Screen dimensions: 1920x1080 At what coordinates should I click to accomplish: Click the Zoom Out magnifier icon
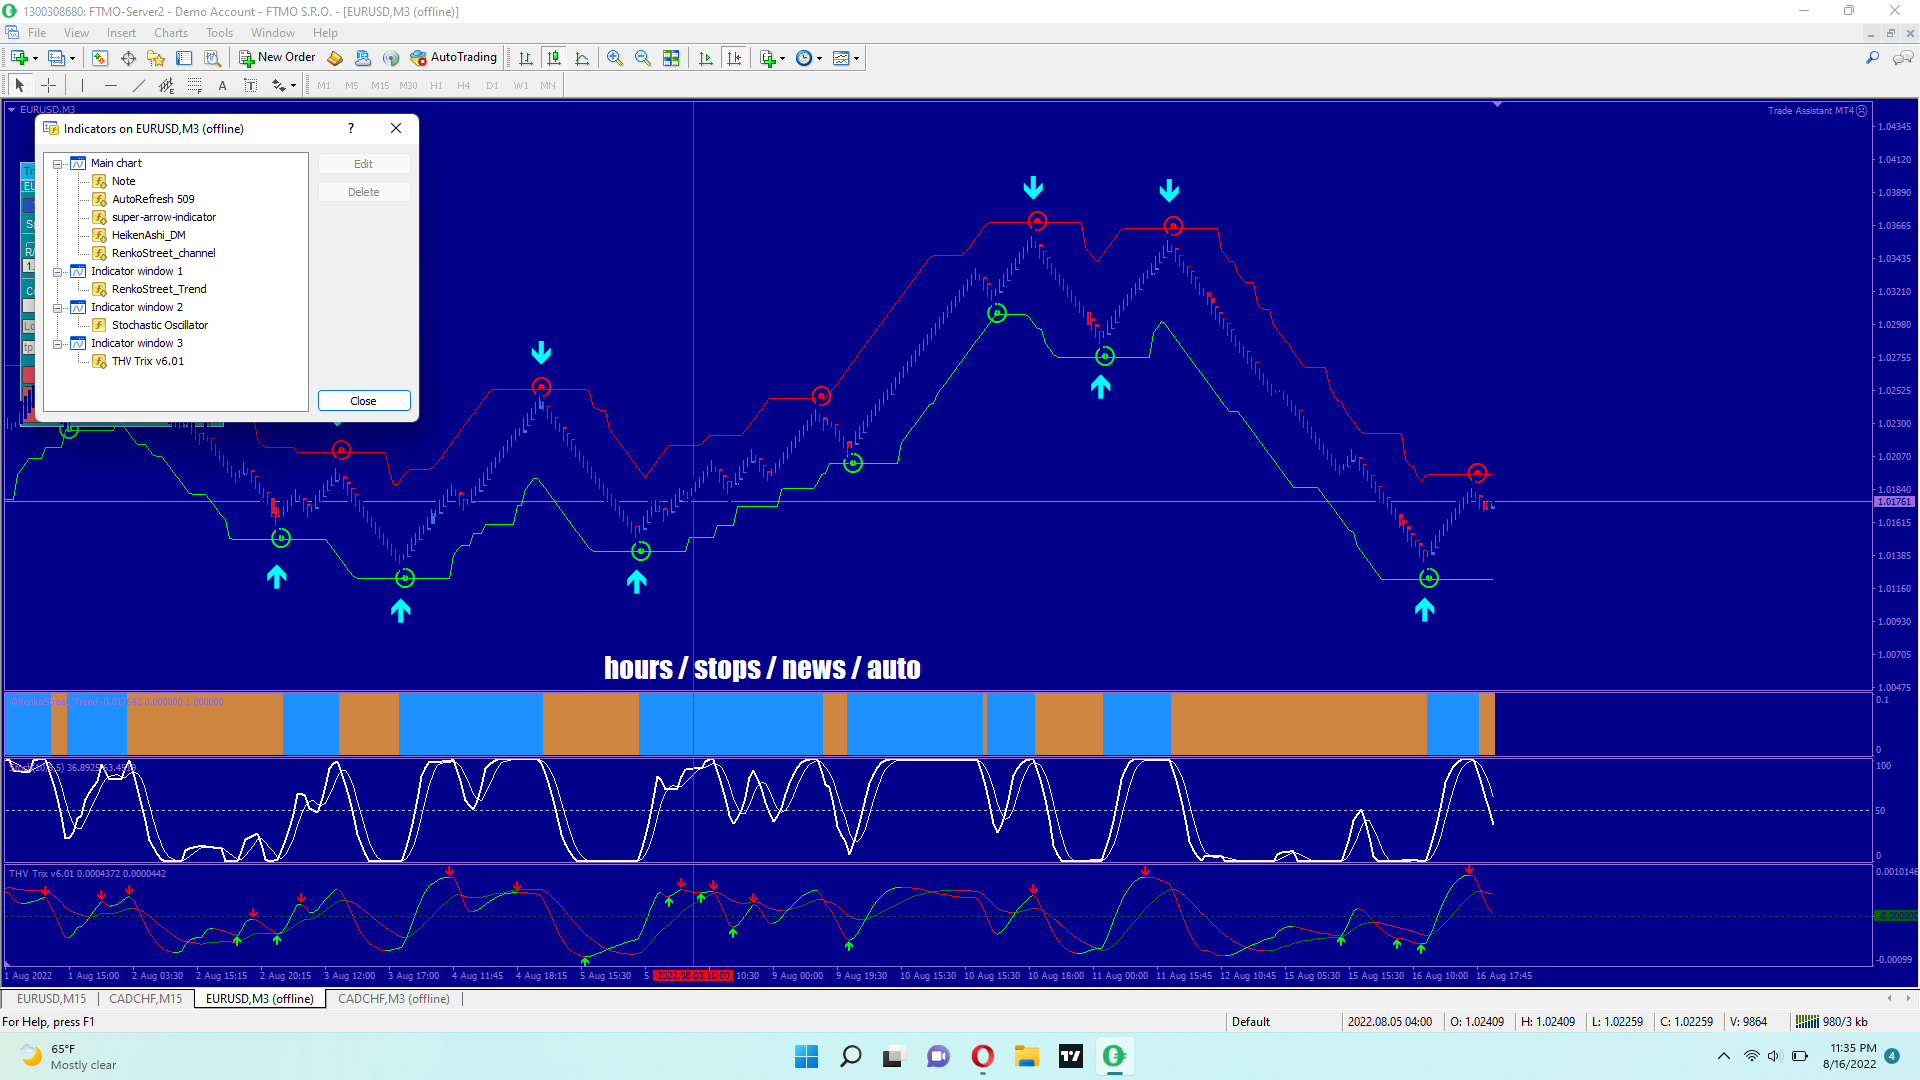643,58
